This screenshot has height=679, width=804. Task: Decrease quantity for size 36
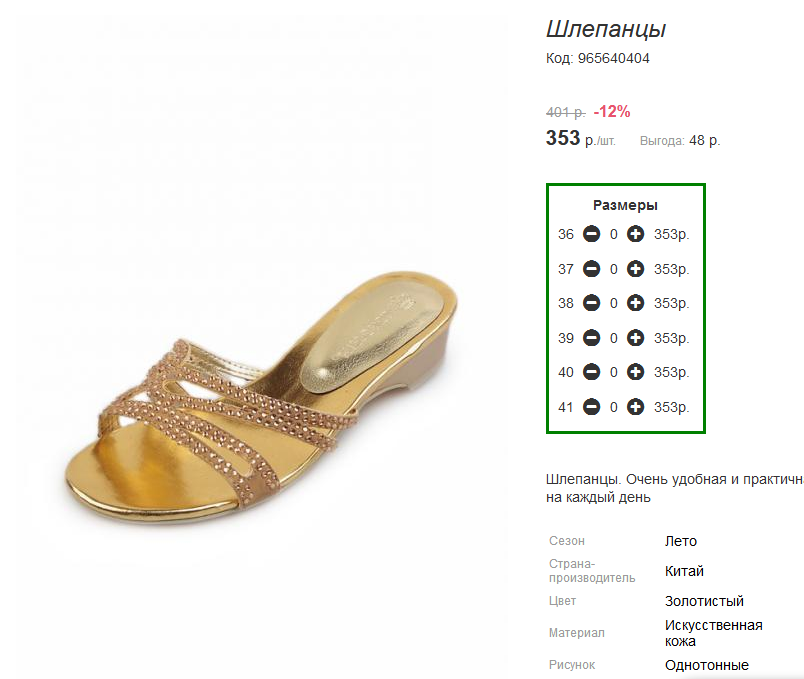point(591,234)
